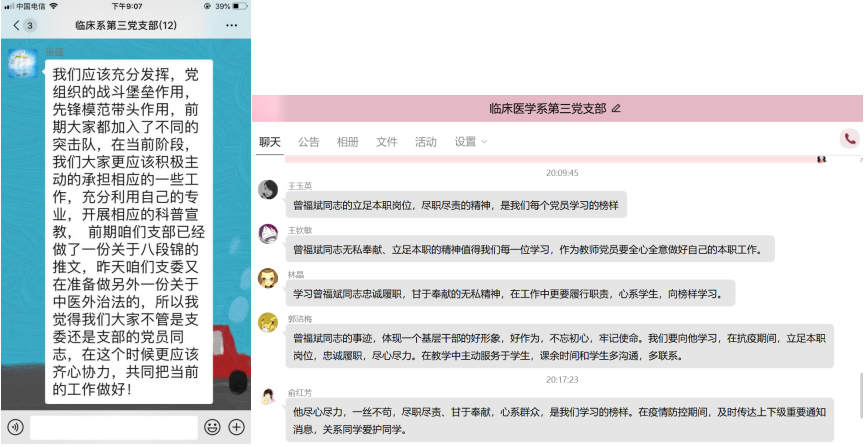This screenshot has width=866, height=447.
Task: Switch to voice message input
Action: point(14,427)
